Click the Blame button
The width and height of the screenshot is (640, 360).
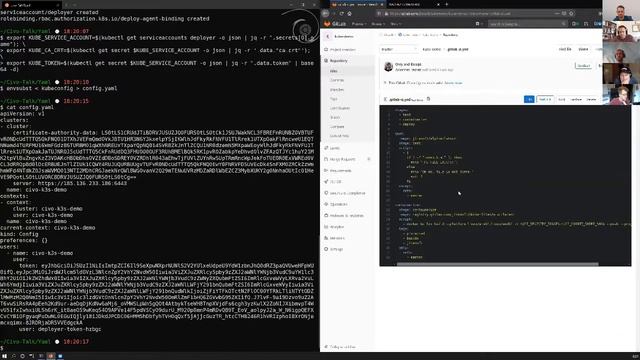click(583, 49)
